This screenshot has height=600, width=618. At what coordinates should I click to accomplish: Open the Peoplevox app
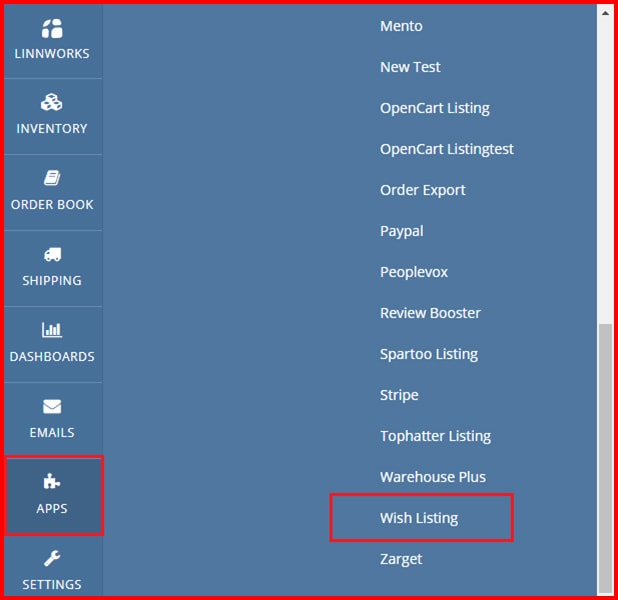414,272
